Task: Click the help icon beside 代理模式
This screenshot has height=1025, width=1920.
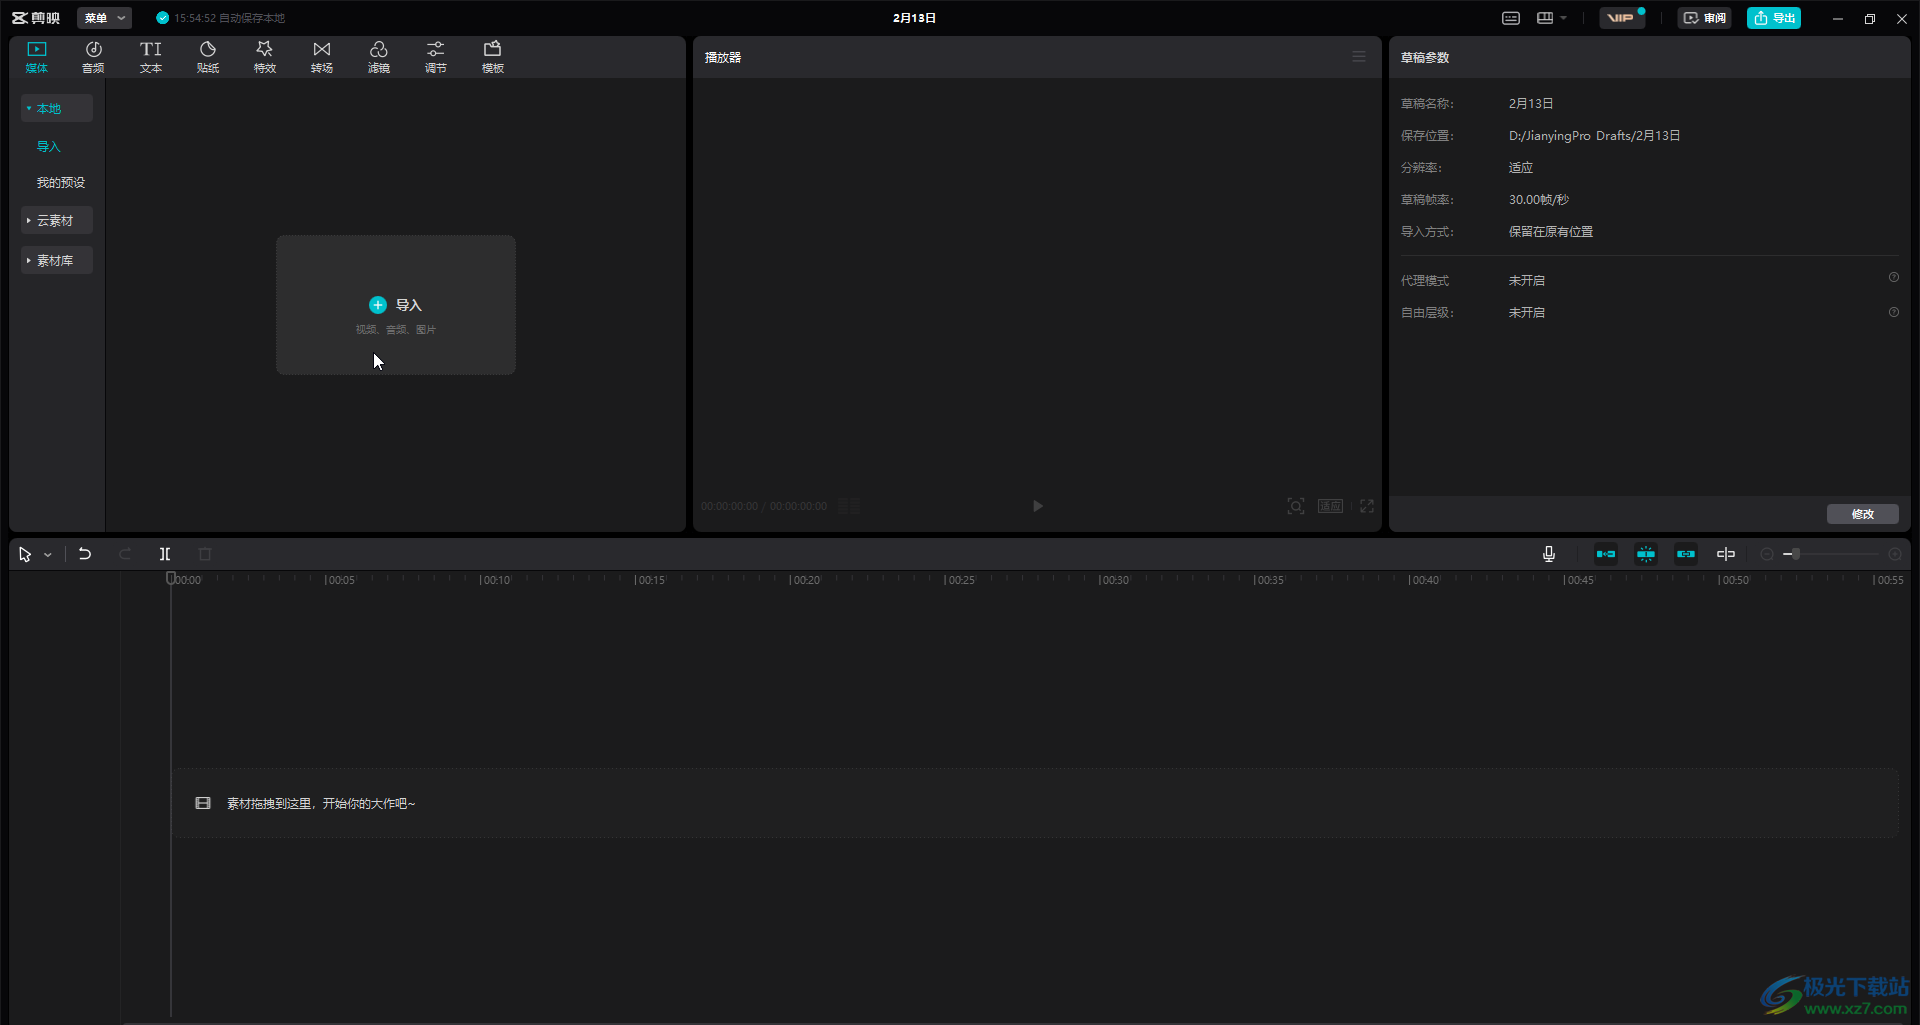Action: pyautogui.click(x=1894, y=278)
